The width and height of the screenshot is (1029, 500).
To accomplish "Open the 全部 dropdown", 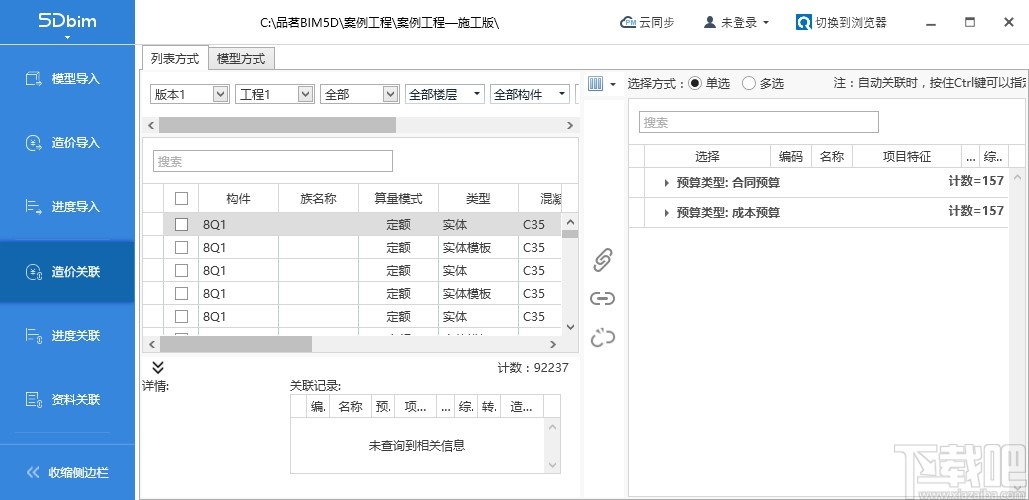I will point(359,94).
